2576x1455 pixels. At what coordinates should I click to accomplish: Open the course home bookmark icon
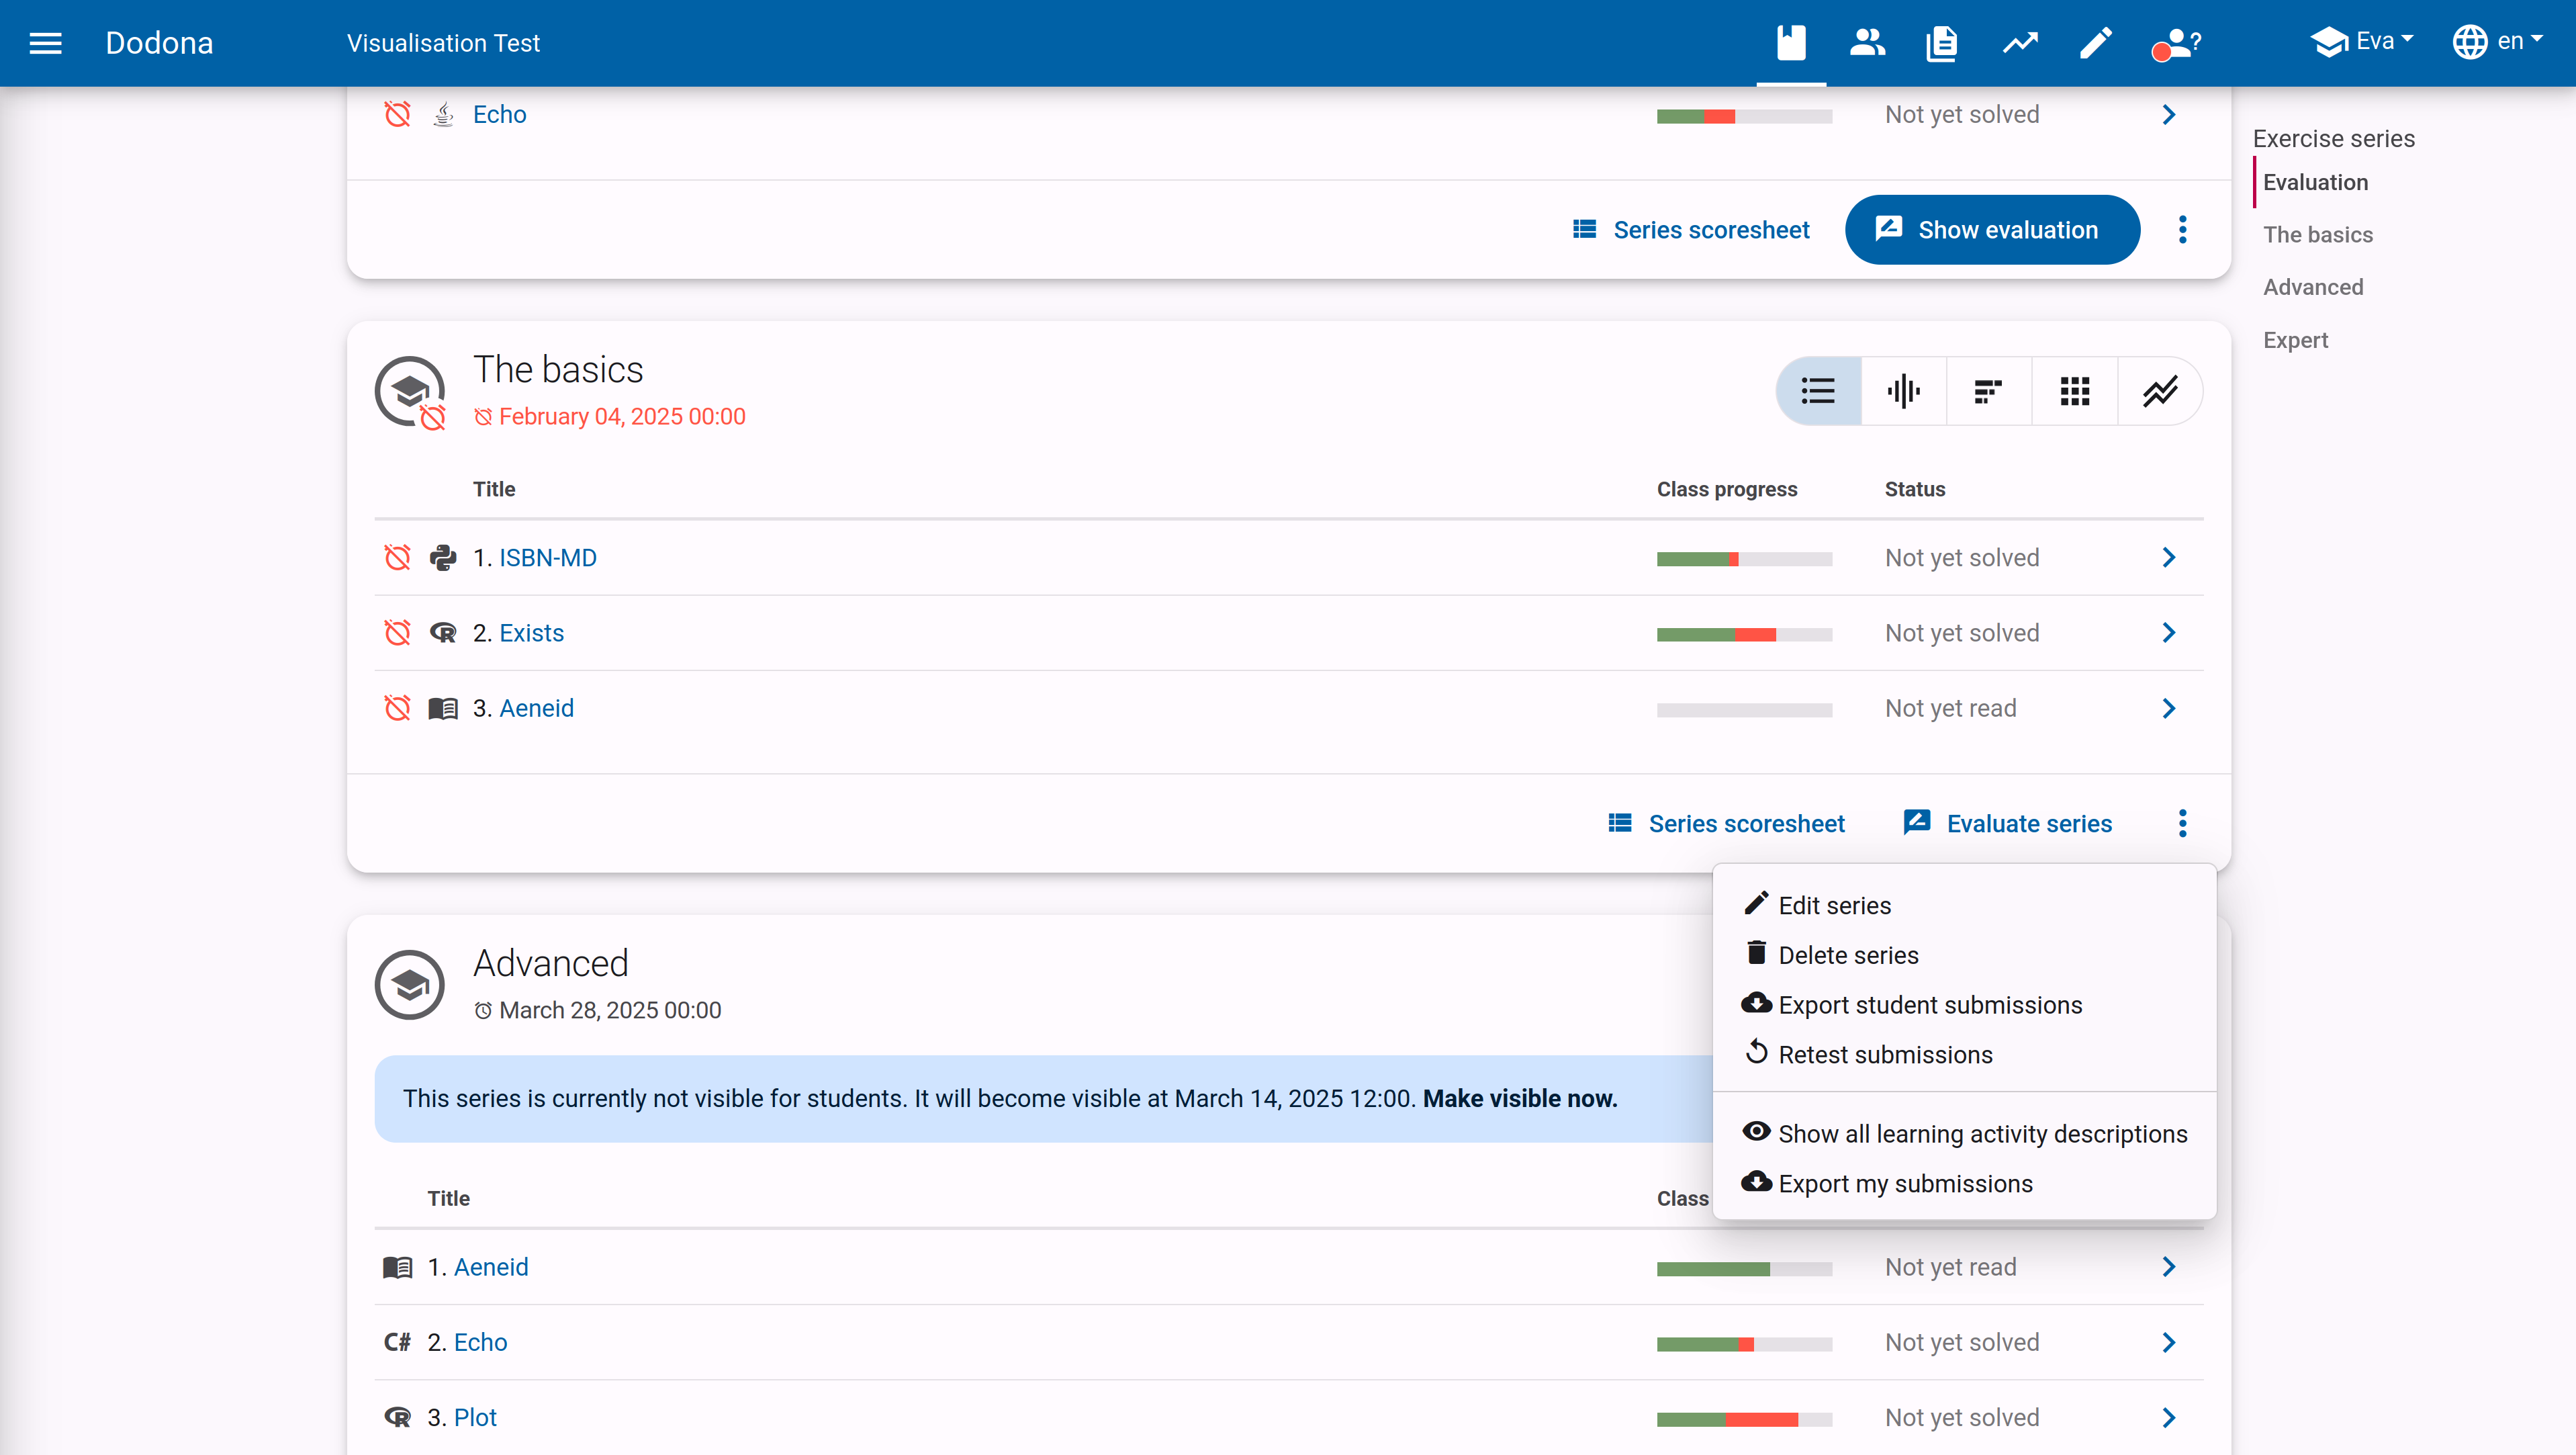(1791, 43)
